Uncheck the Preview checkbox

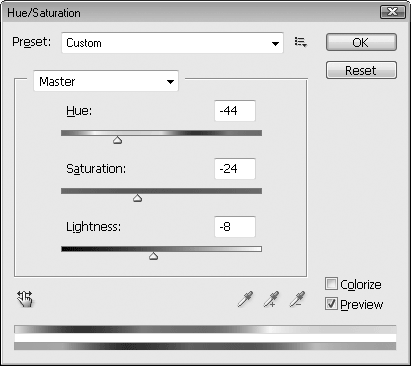point(331,304)
